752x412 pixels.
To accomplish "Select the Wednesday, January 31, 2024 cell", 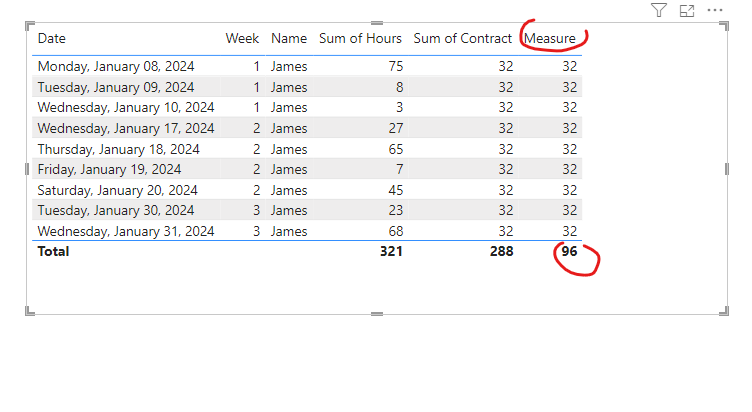I will [x=126, y=232].
